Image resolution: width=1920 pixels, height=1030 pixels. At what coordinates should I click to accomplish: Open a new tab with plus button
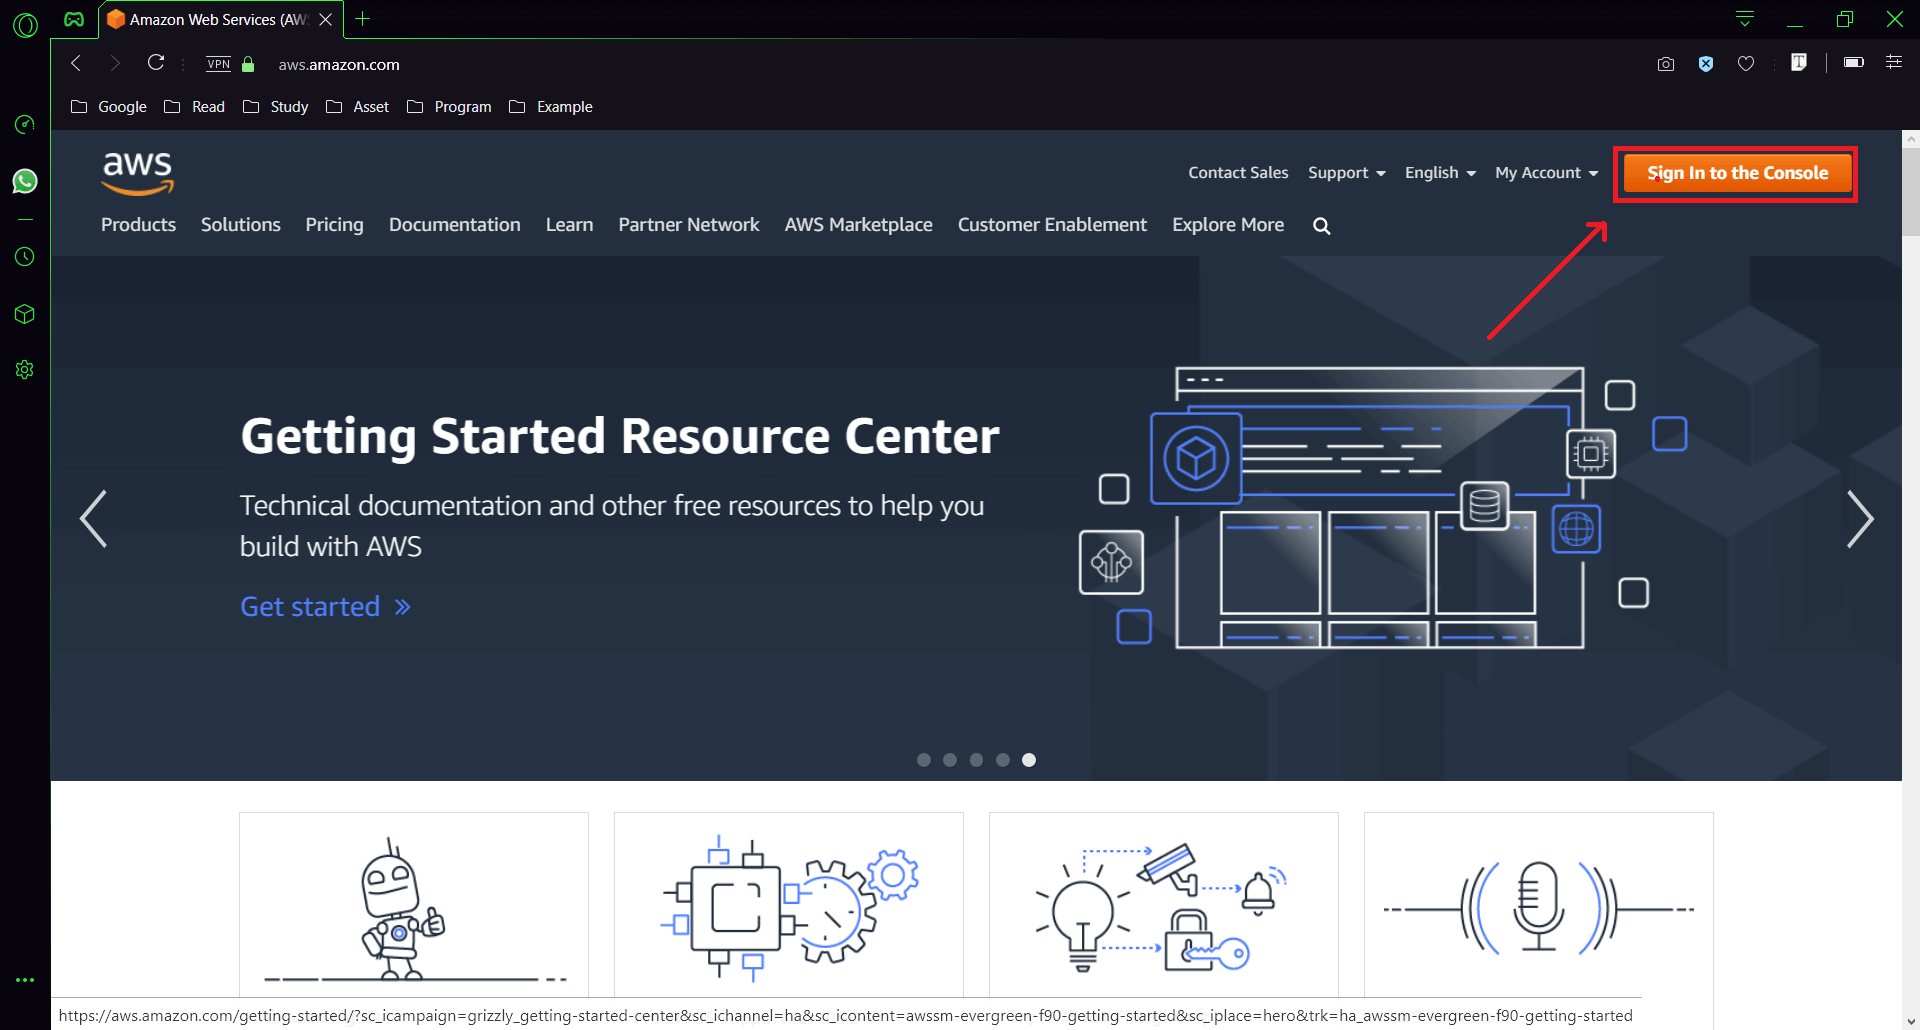(x=363, y=19)
